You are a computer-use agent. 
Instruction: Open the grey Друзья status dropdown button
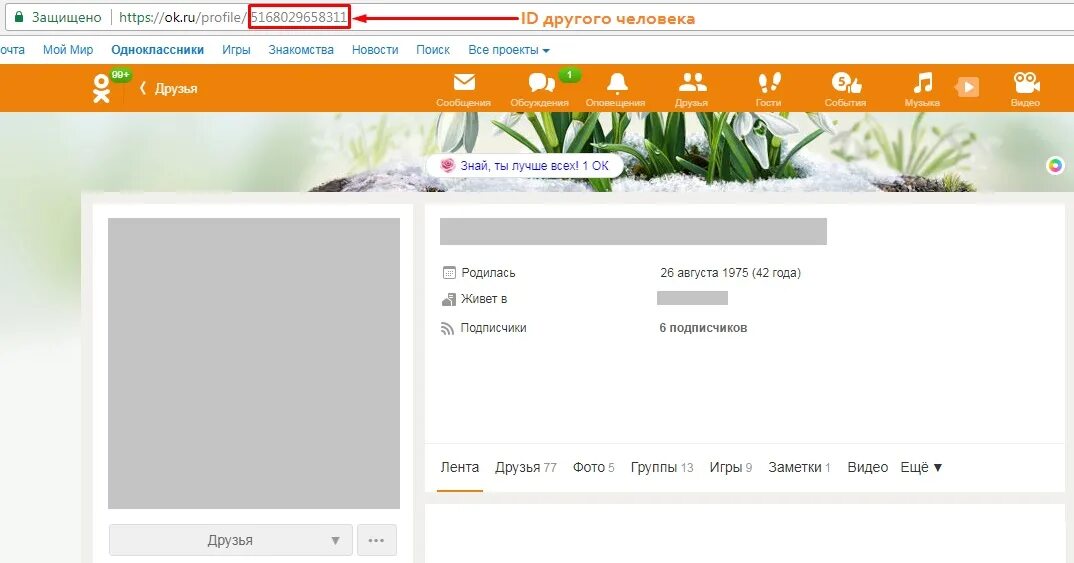pos(231,540)
